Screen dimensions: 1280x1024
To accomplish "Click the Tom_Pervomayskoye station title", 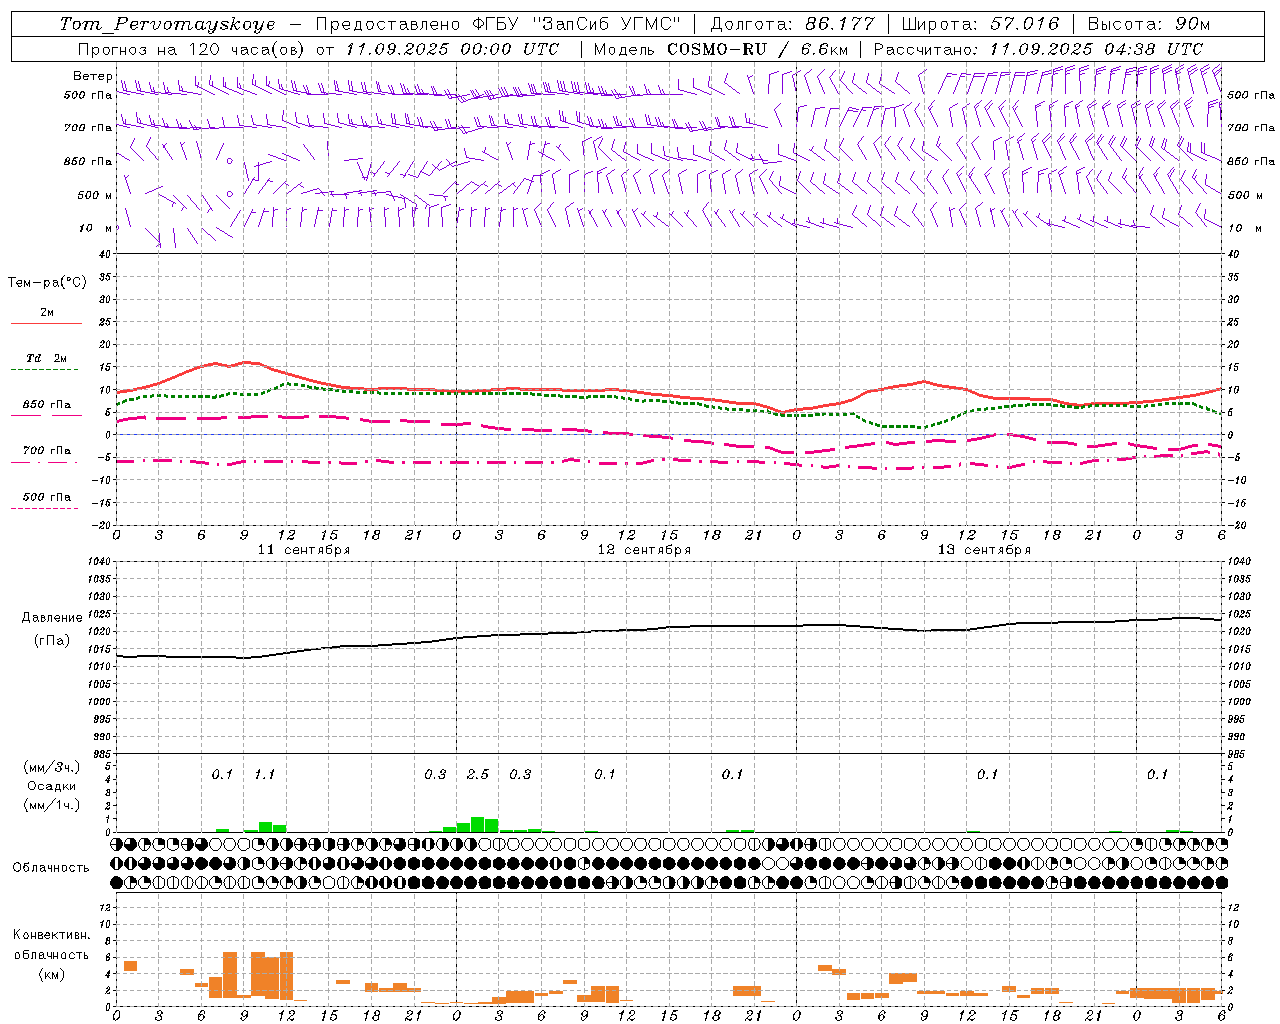I will [167, 24].
